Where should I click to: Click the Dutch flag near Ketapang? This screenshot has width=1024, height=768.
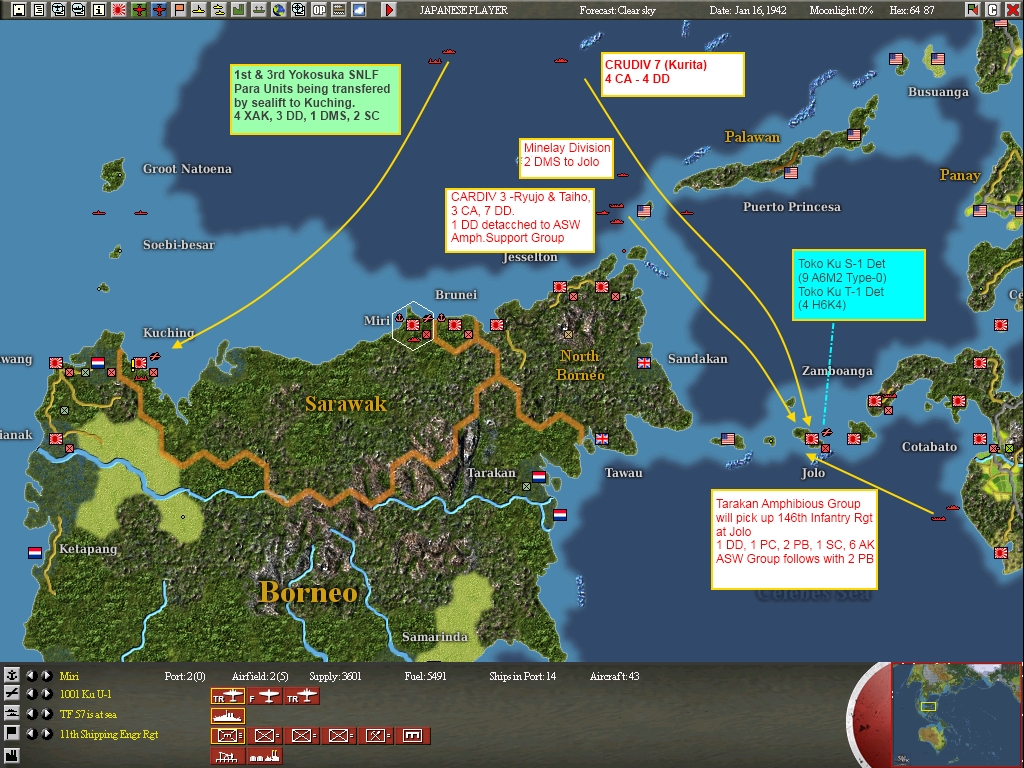click(x=35, y=552)
